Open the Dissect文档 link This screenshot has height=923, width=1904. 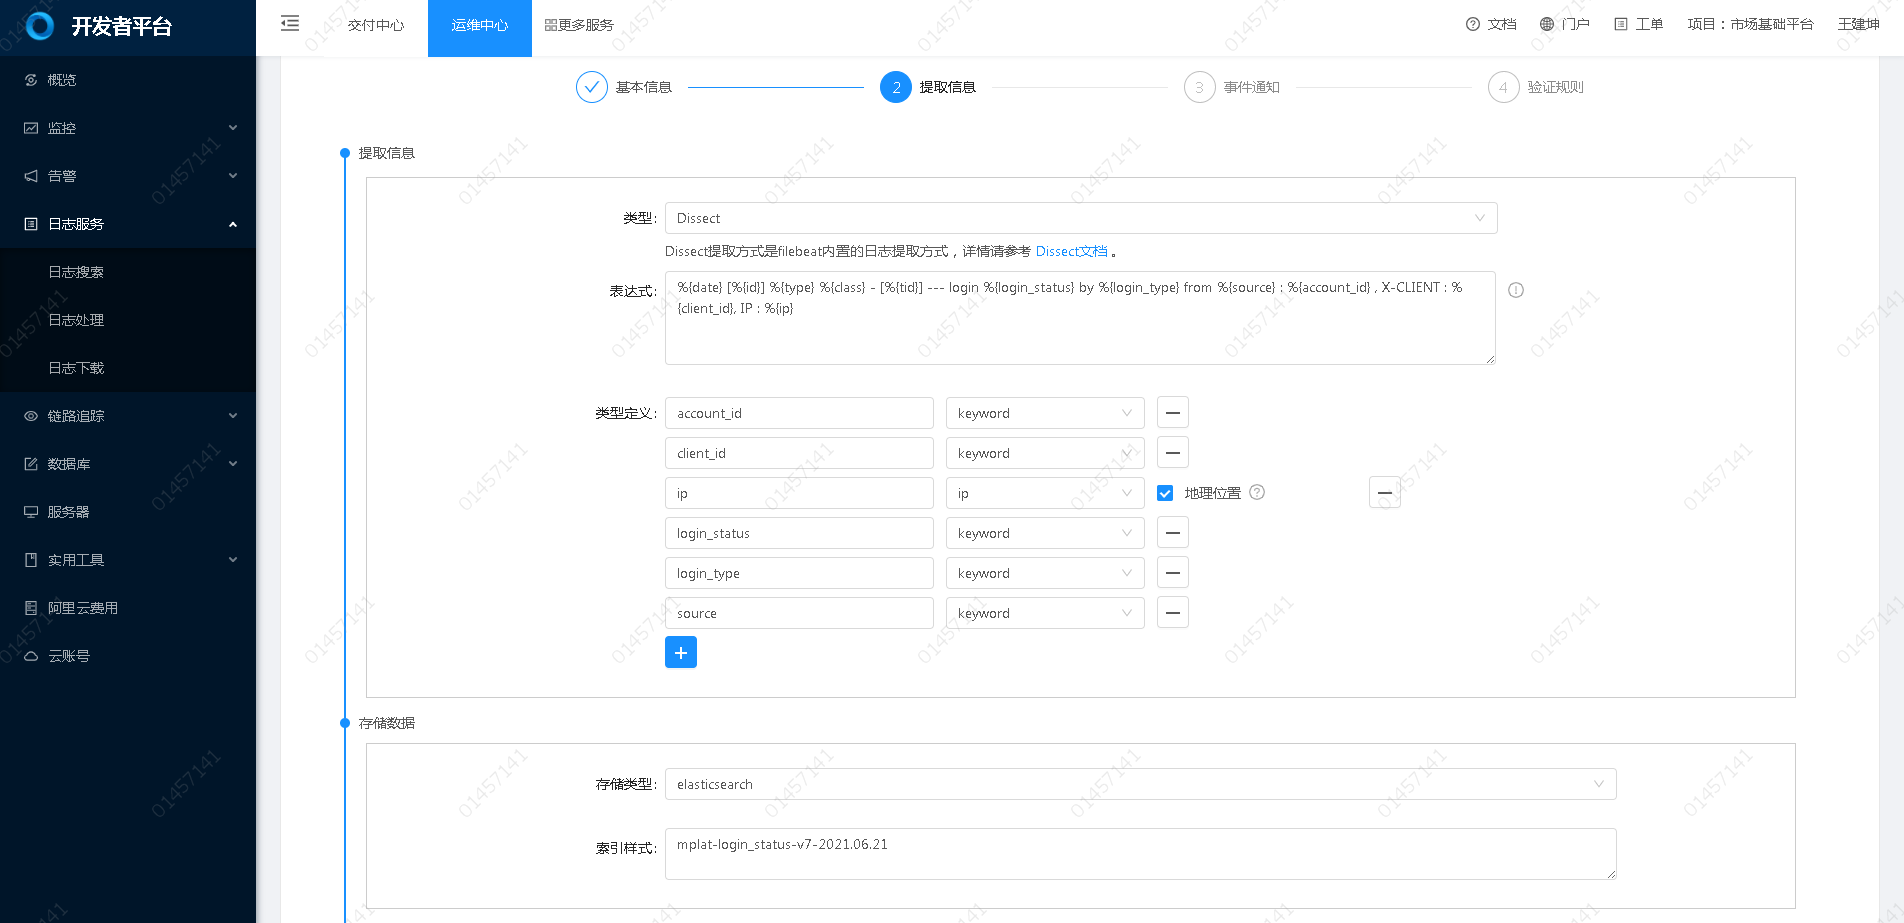(x=1071, y=251)
